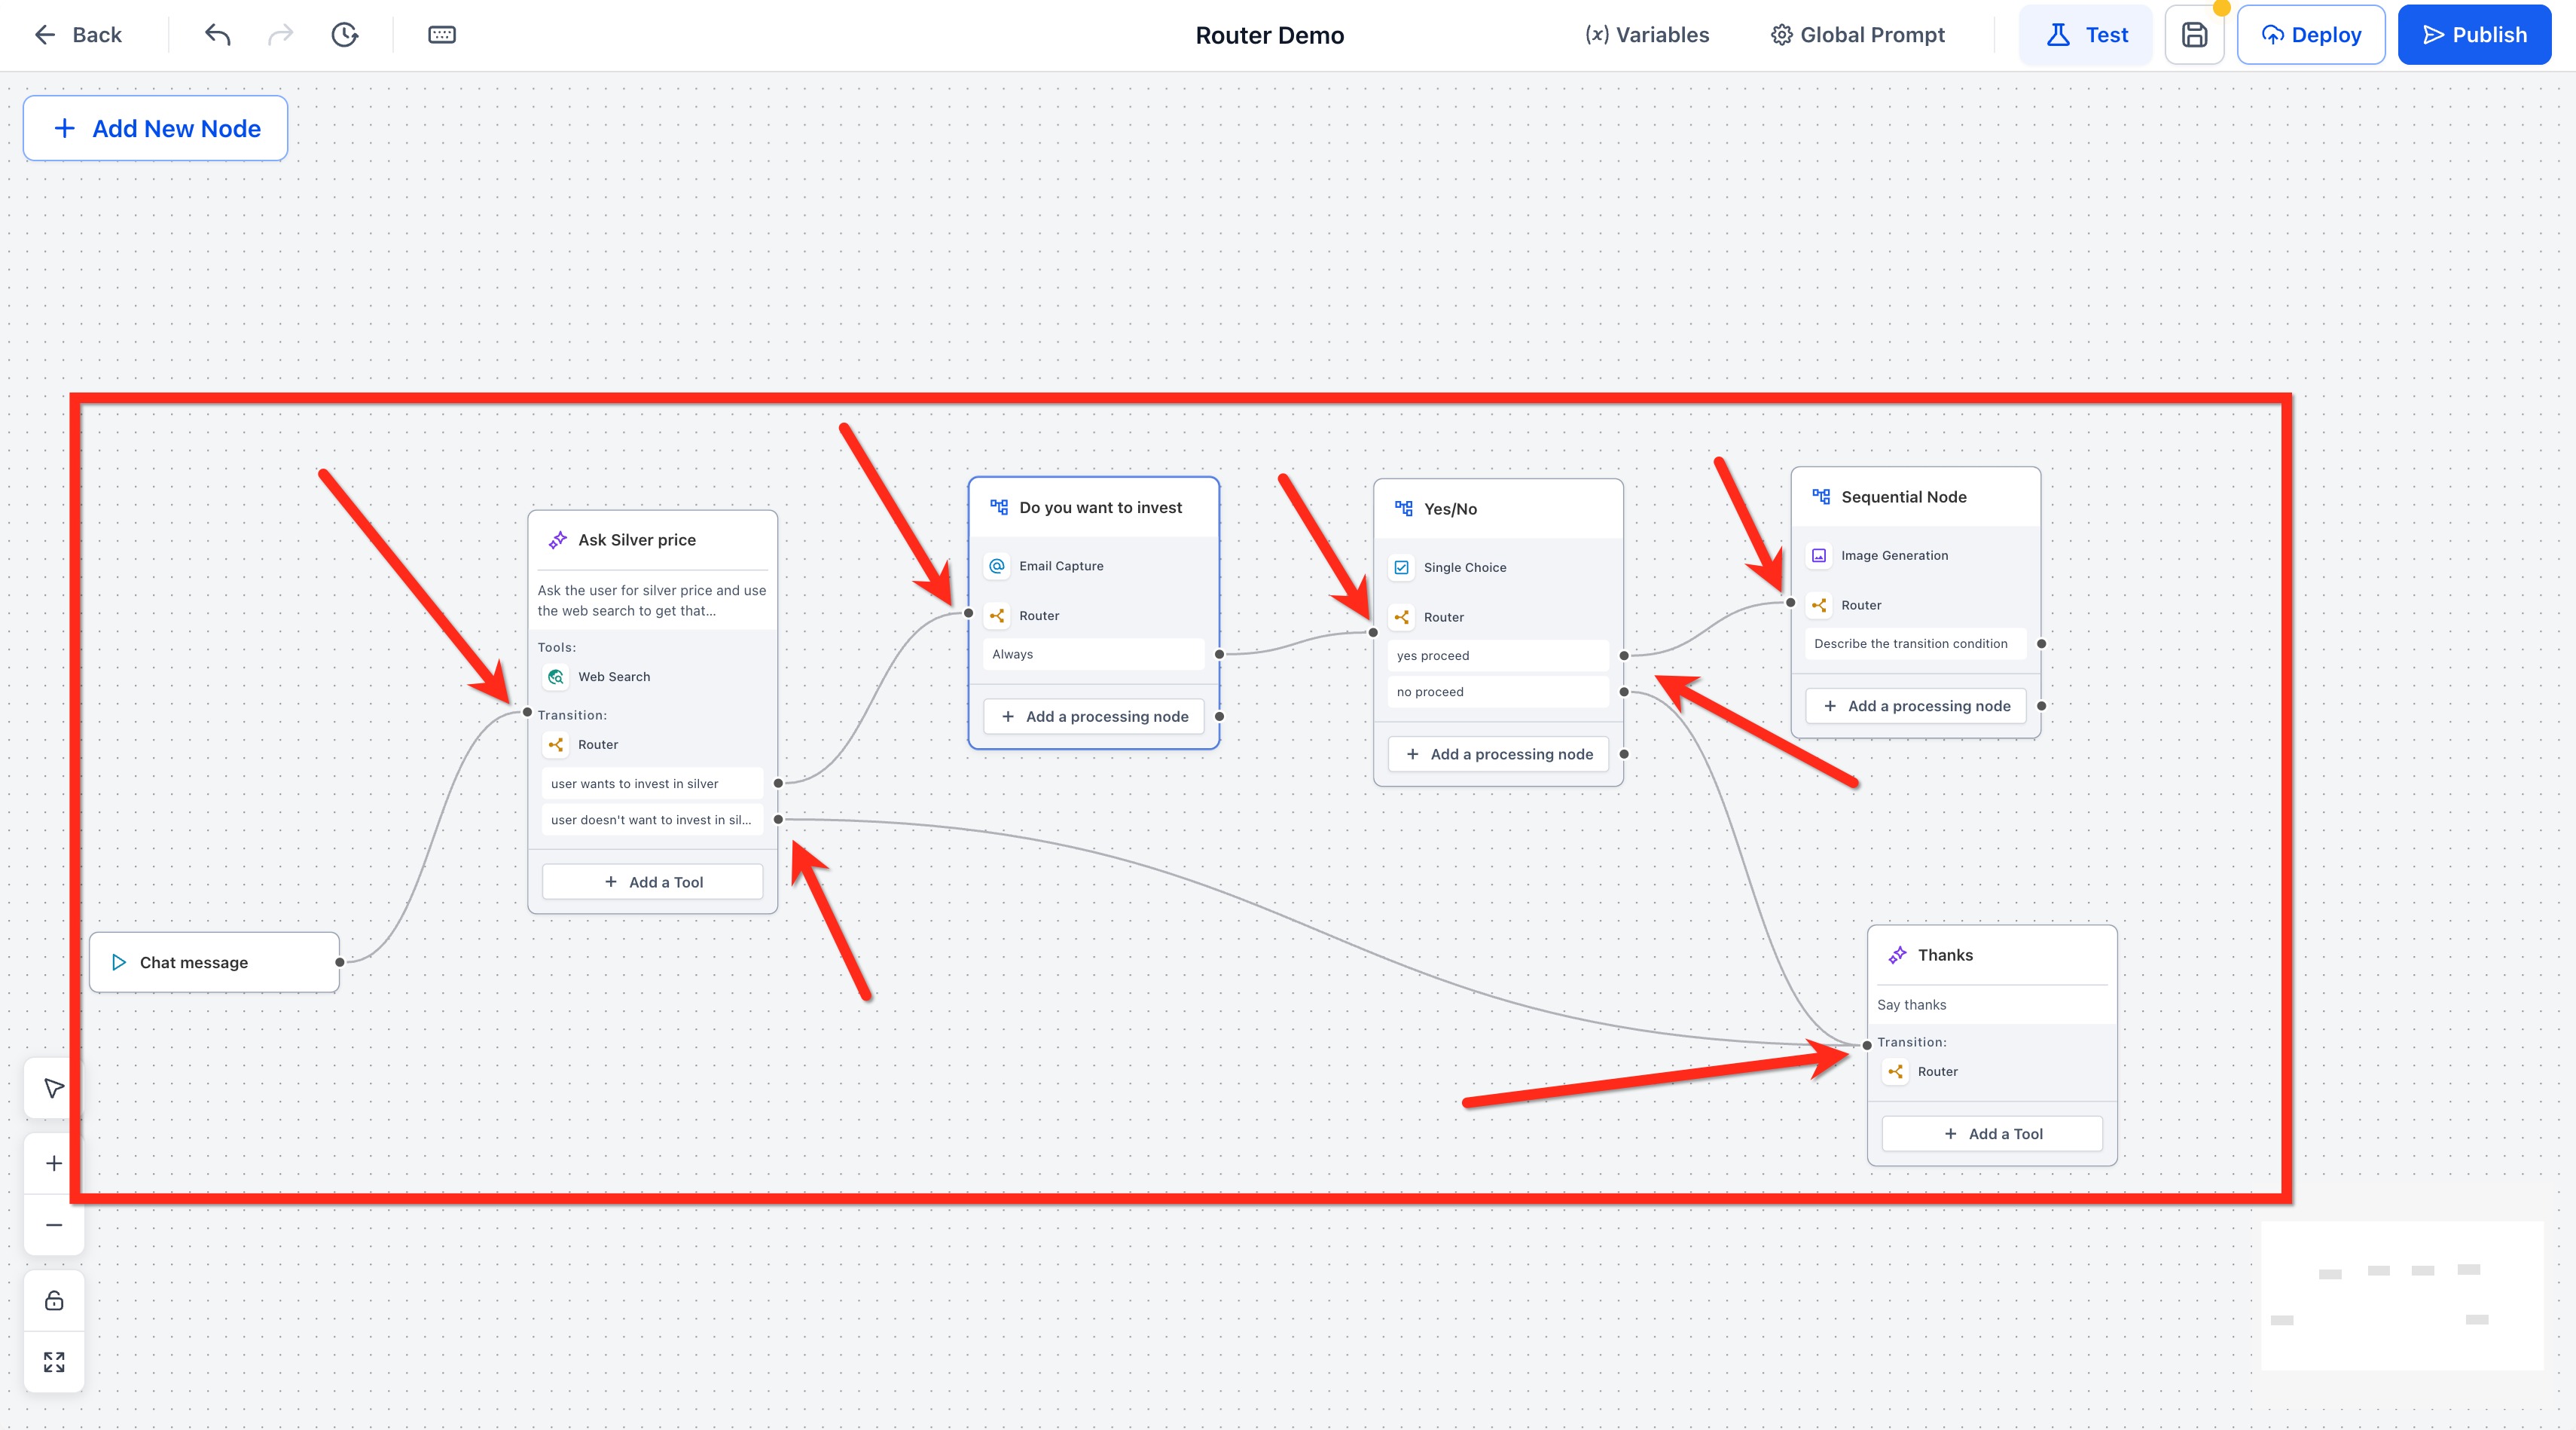Select the Single Choice checkbox step
2576x1430 pixels.
[x=1464, y=567]
